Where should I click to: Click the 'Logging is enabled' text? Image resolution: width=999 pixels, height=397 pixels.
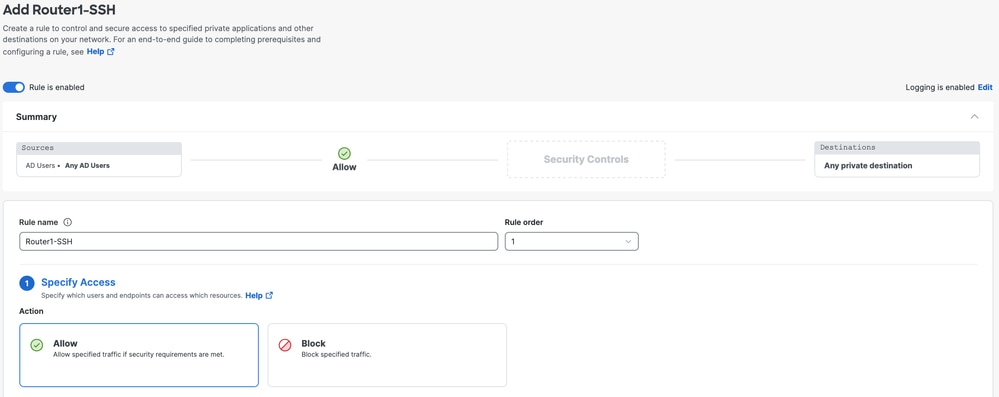940,87
